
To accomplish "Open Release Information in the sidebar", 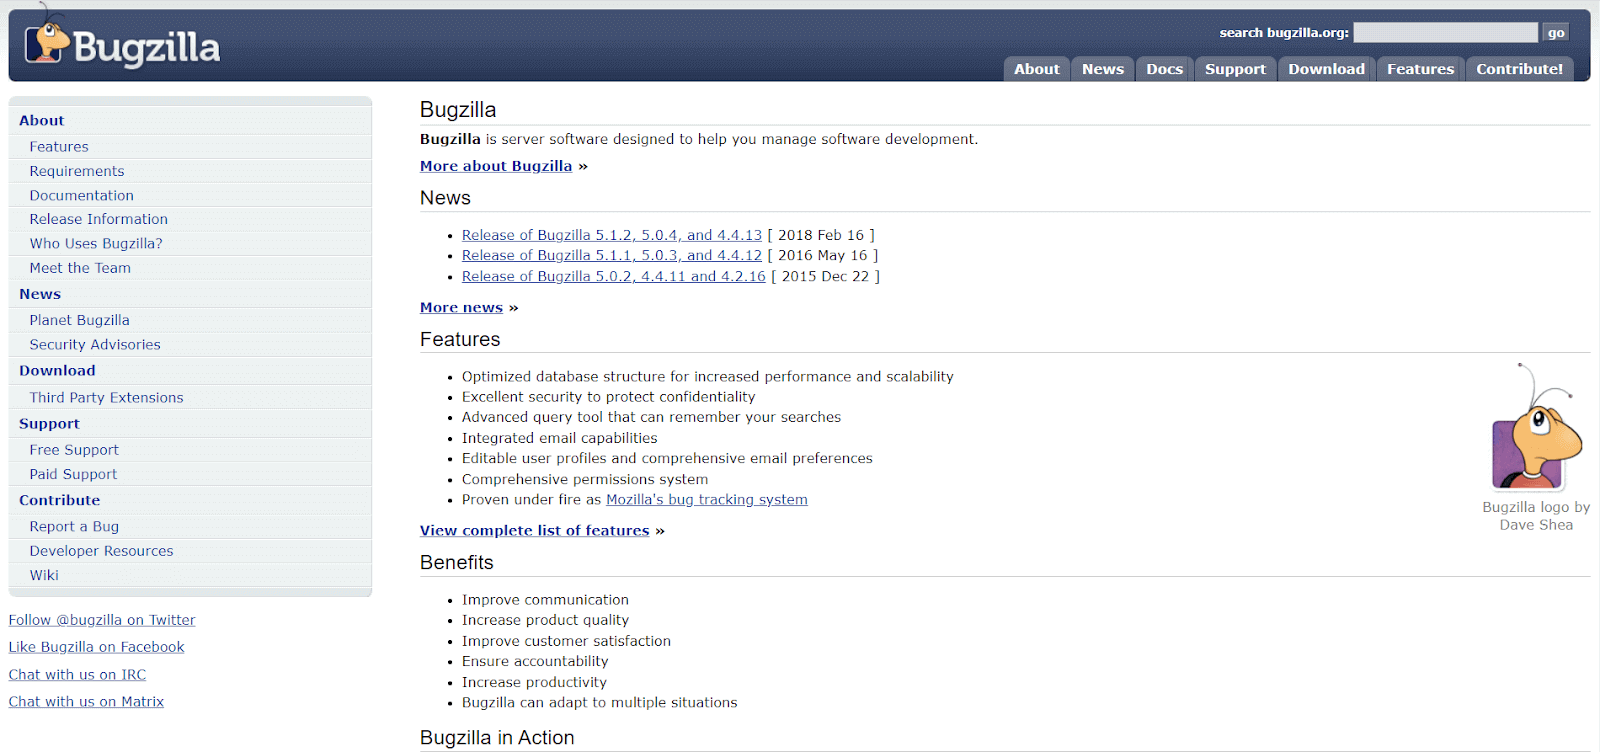I will pos(98,219).
